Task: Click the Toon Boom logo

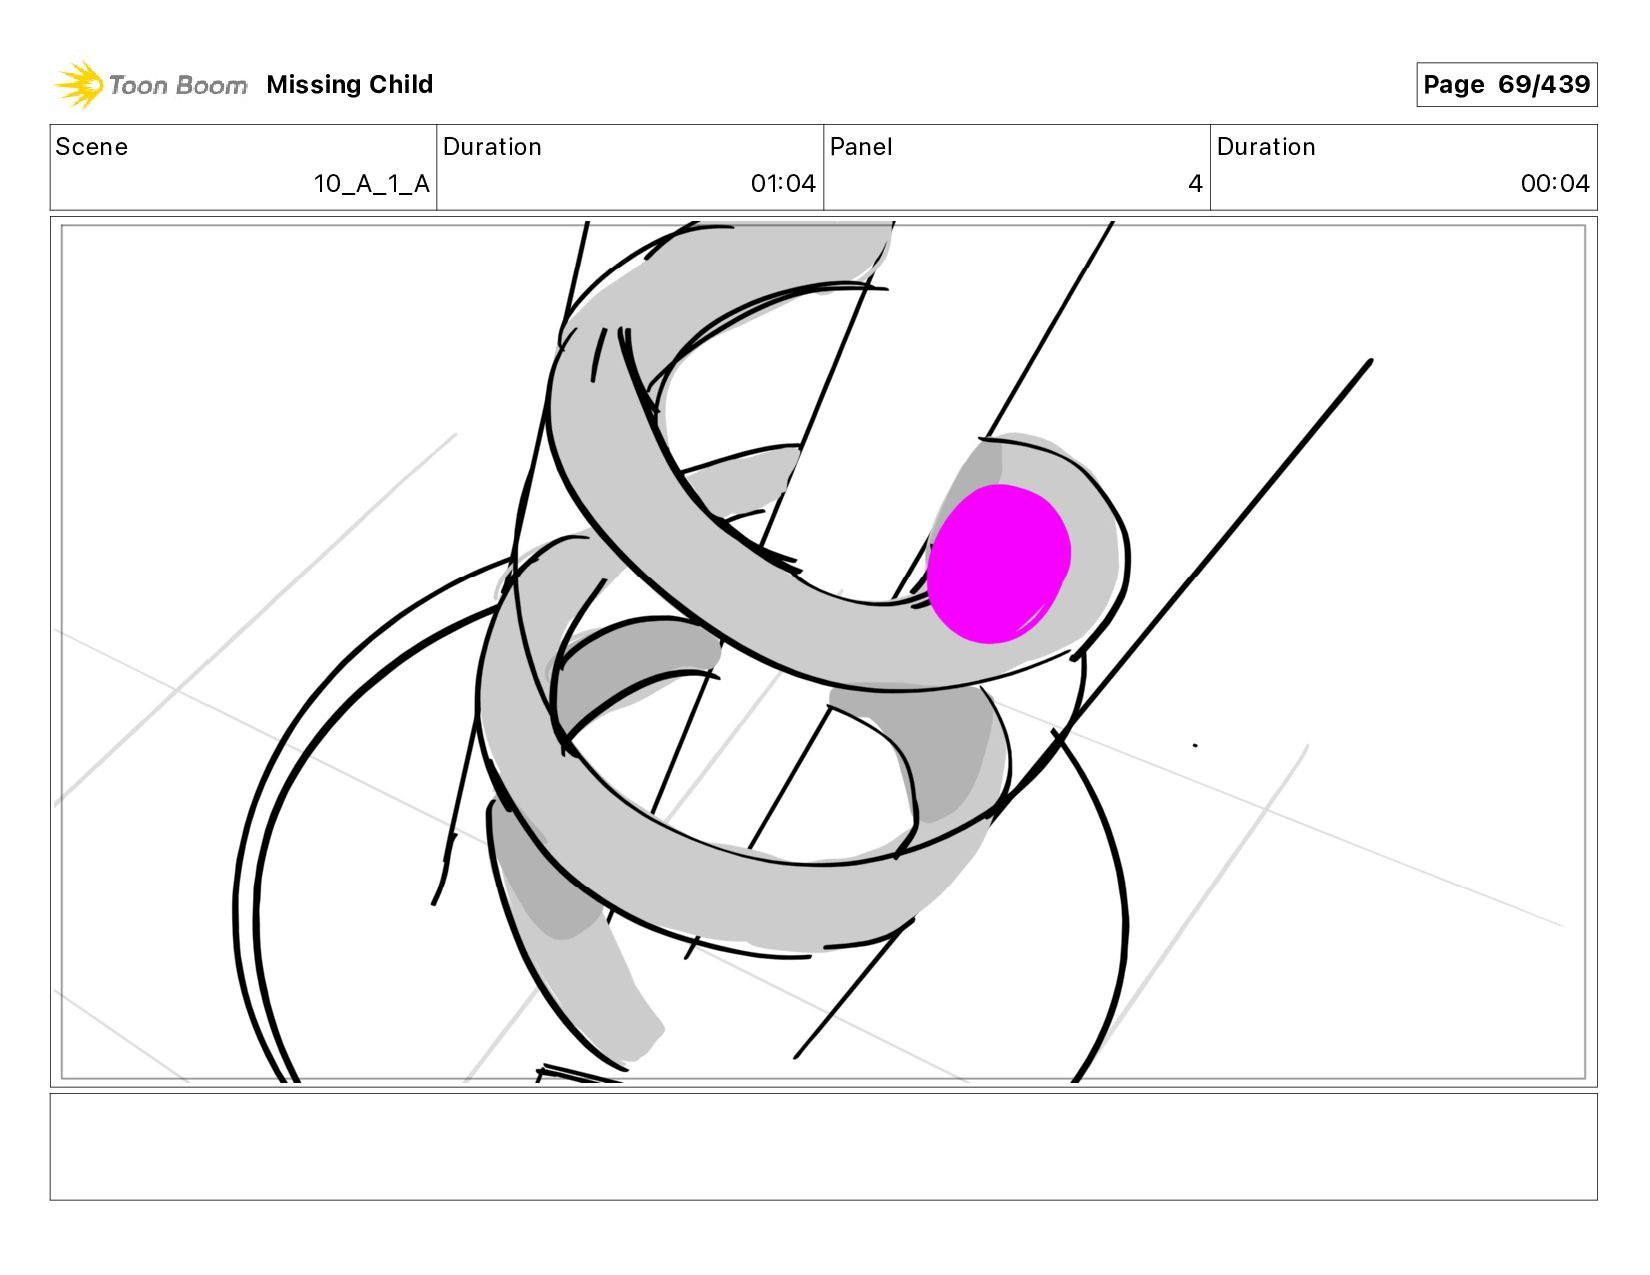Action: click(x=150, y=85)
